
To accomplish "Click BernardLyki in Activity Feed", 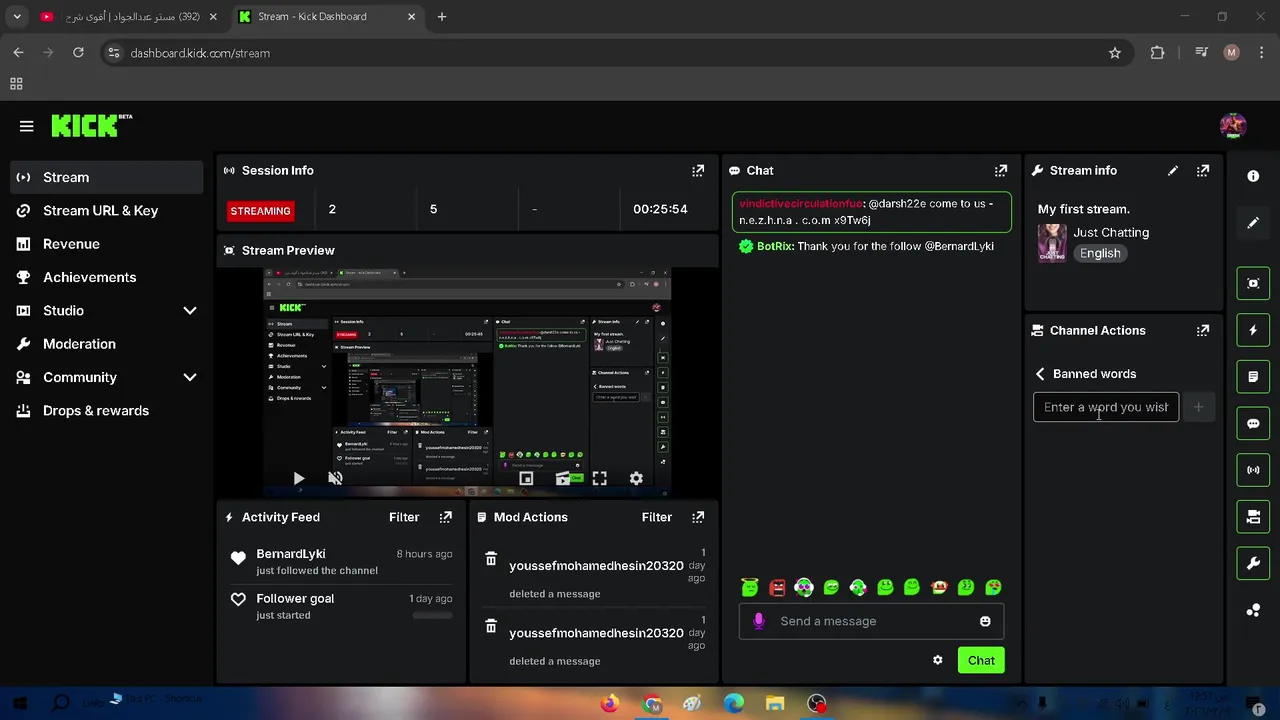I will click(x=291, y=554).
